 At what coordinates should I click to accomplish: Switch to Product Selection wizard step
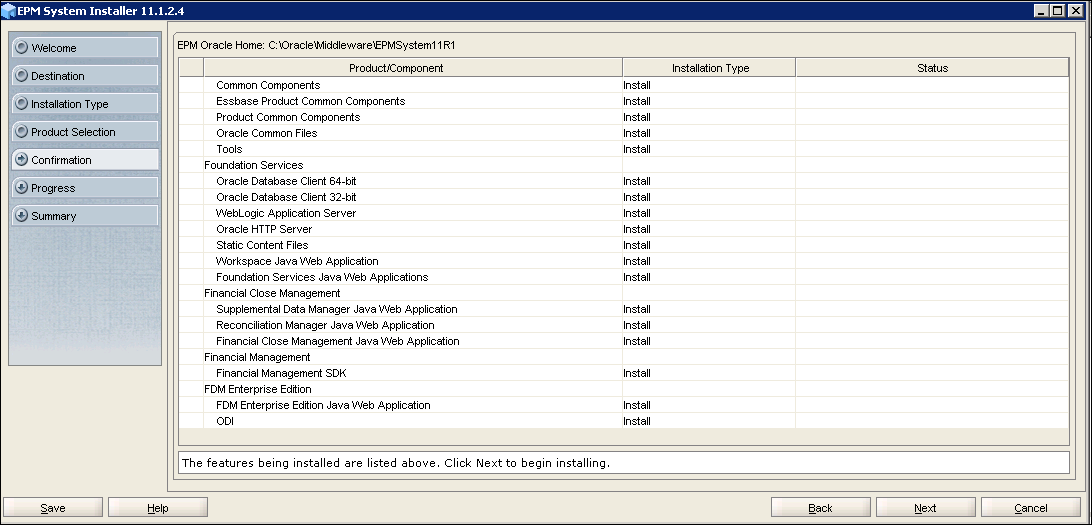click(x=85, y=132)
